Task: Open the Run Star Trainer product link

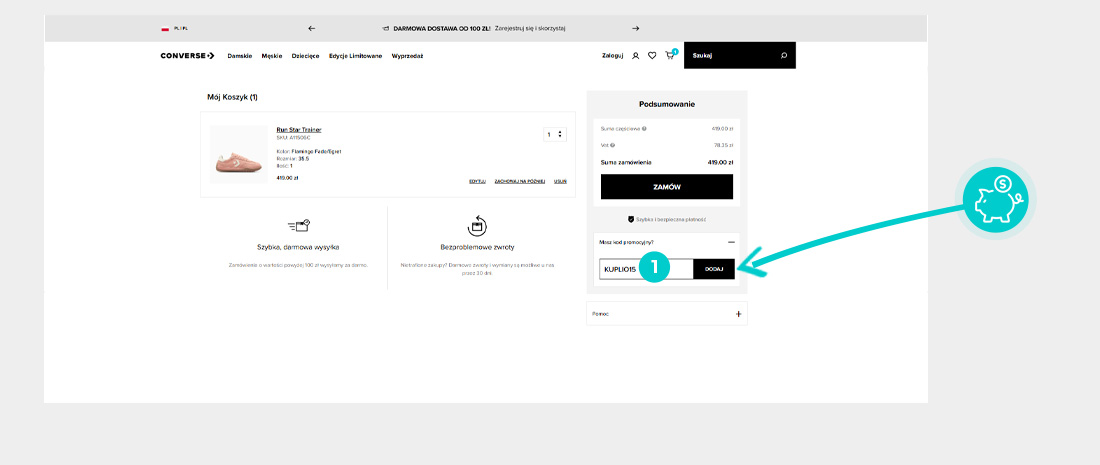Action: click(299, 130)
